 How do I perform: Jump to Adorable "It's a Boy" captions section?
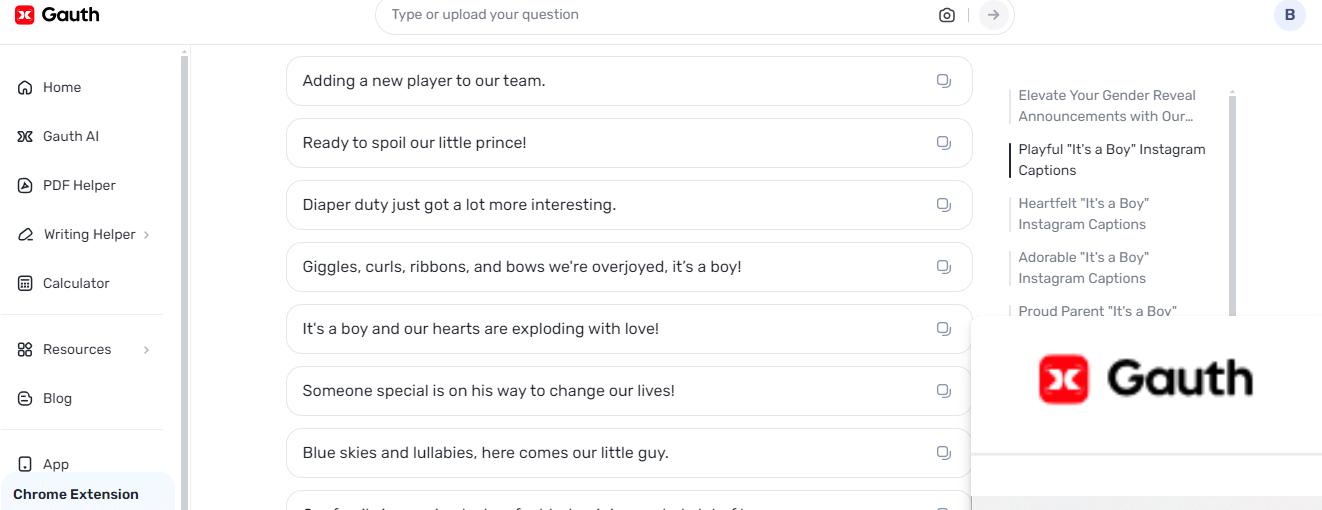[x=1083, y=268]
